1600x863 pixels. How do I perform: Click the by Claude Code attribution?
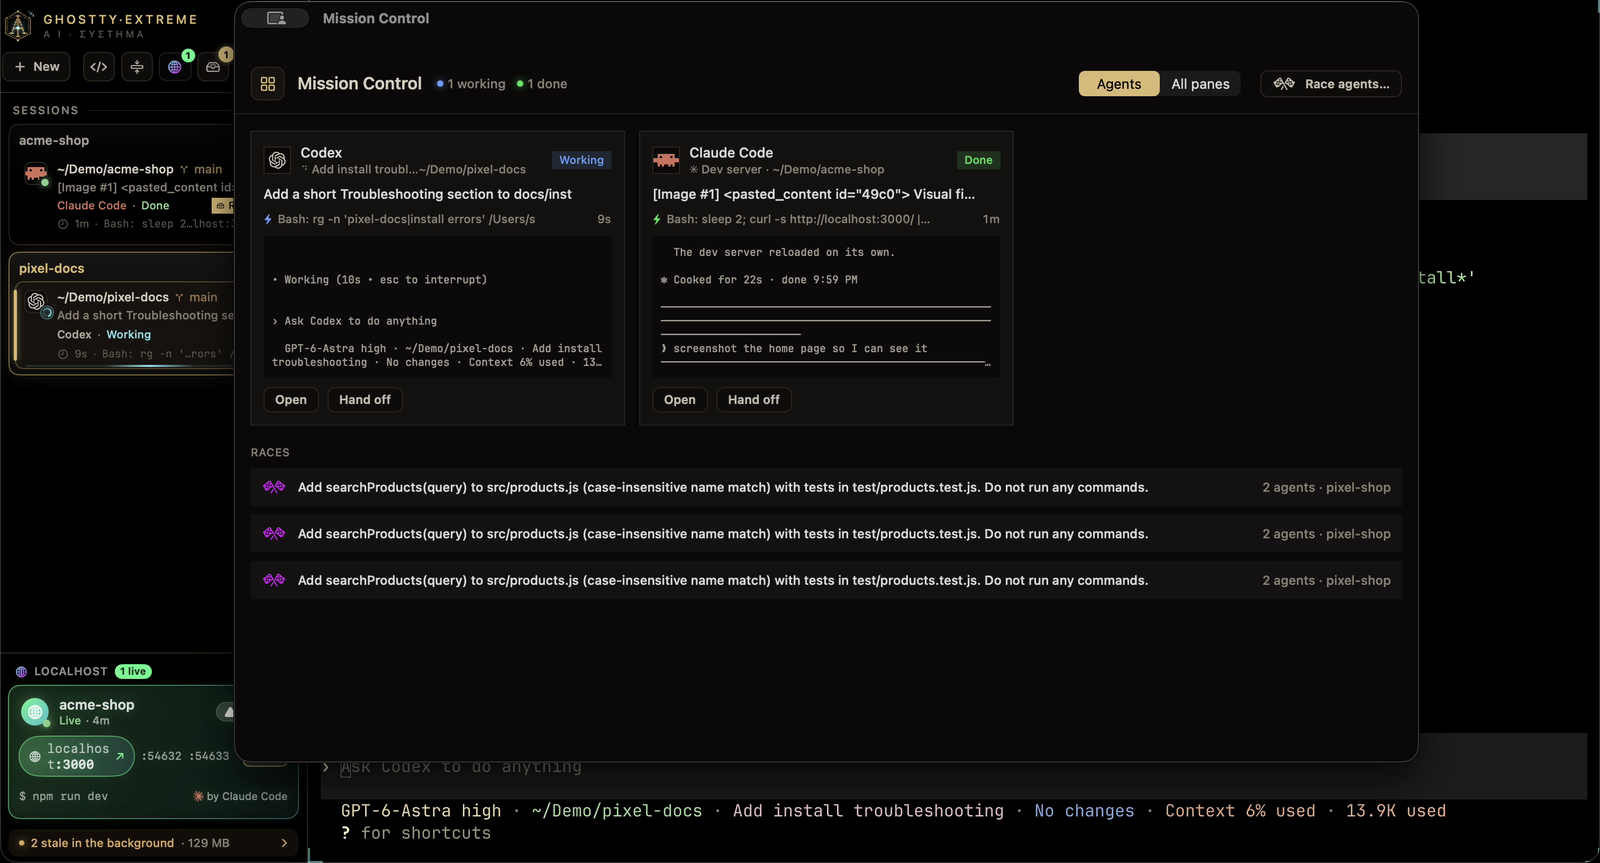click(240, 797)
